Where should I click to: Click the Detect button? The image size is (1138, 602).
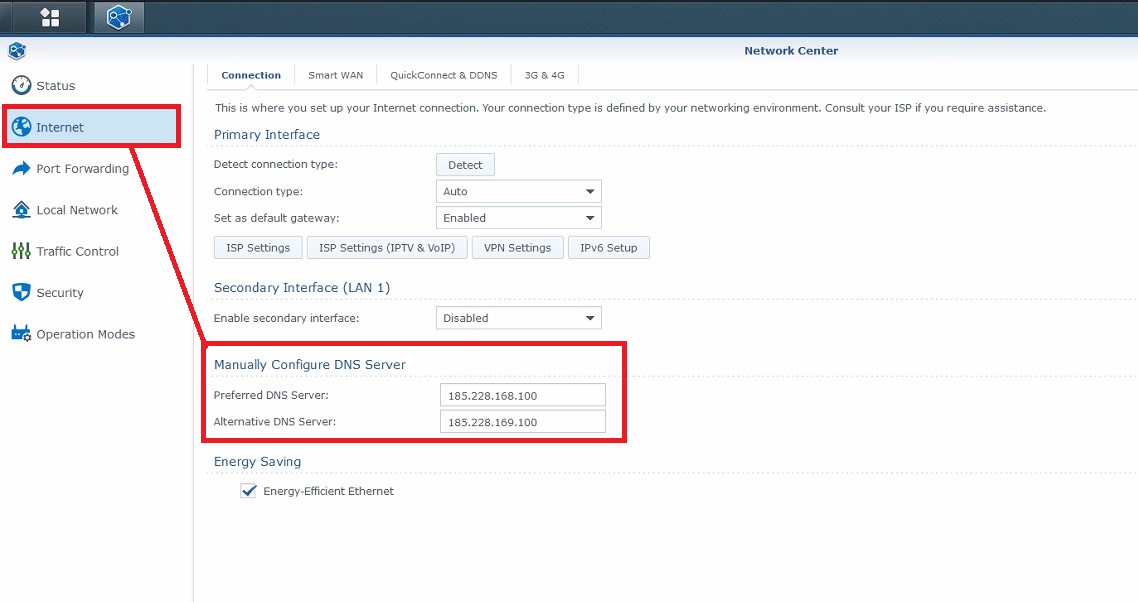coord(465,165)
